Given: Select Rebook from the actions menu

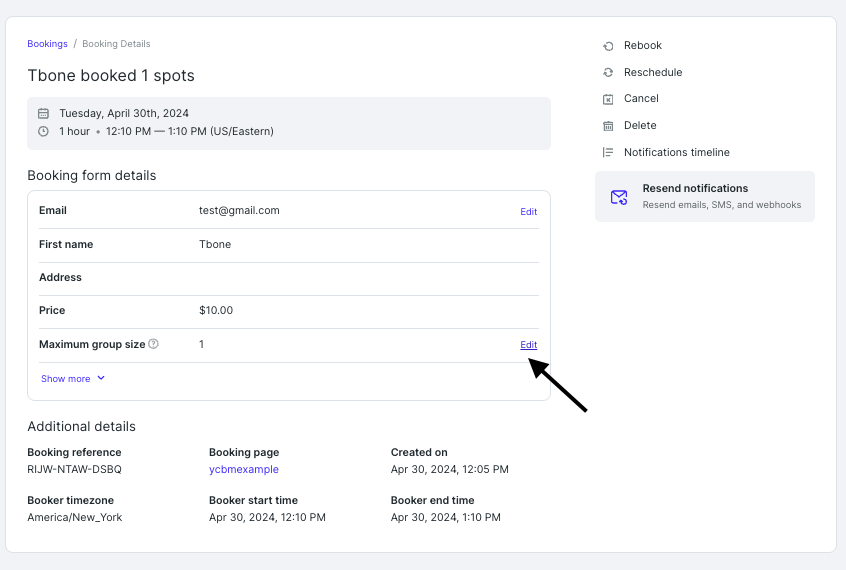Looking at the screenshot, I should point(643,46).
